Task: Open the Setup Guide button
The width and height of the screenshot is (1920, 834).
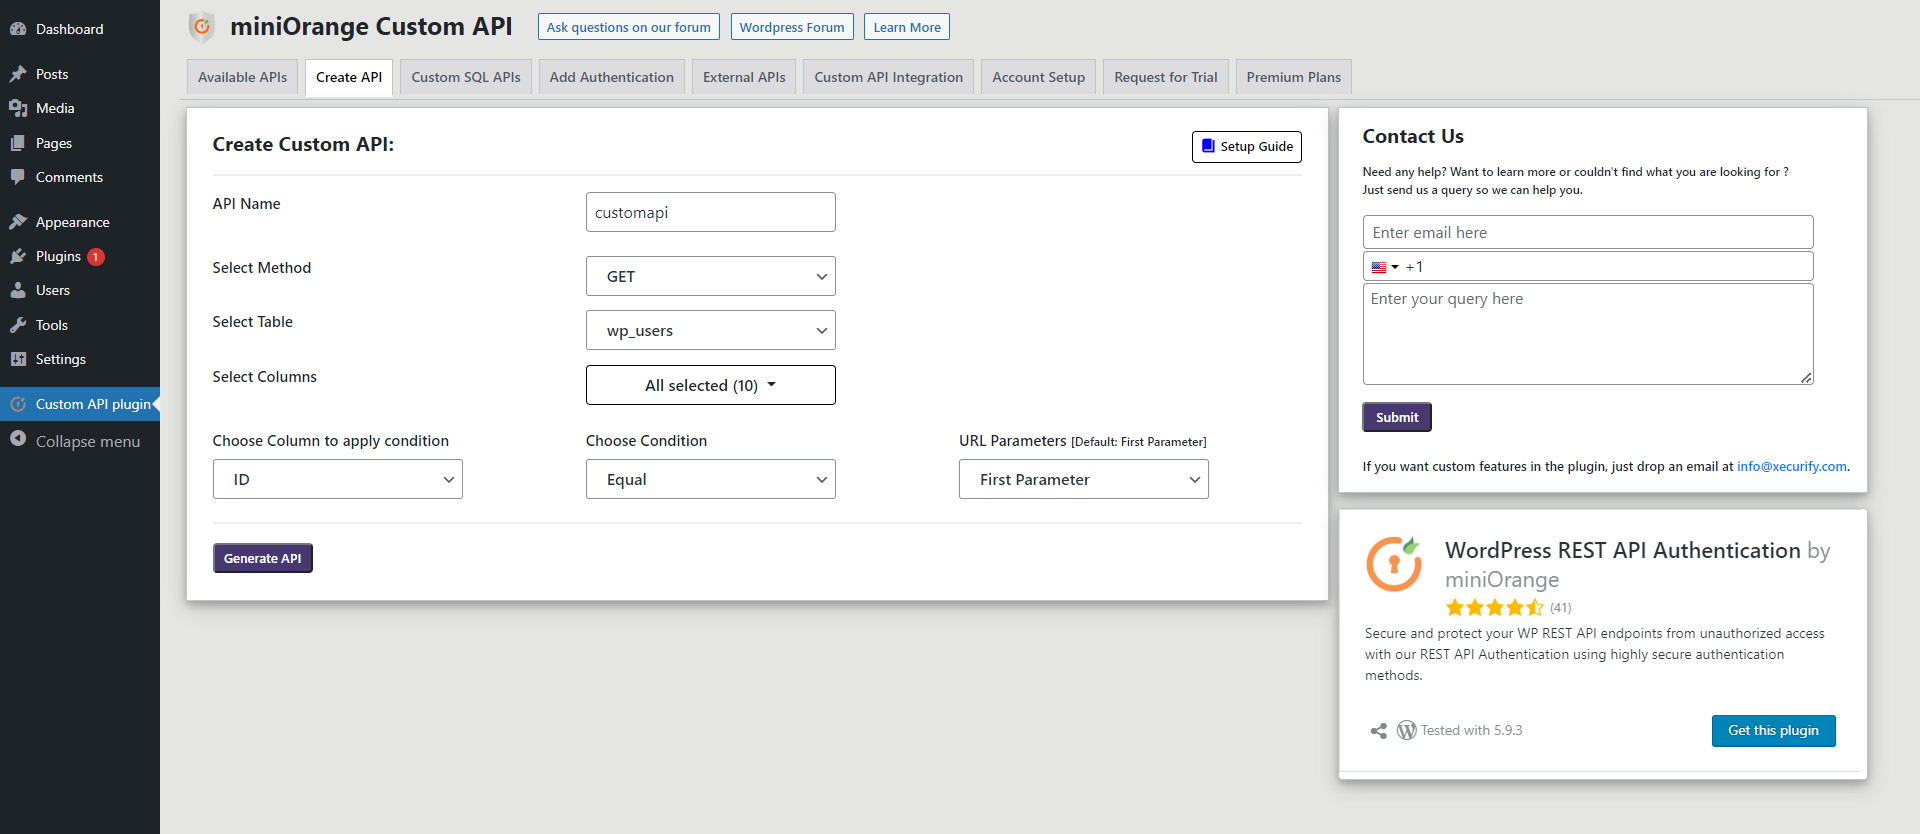Action: coord(1247,146)
